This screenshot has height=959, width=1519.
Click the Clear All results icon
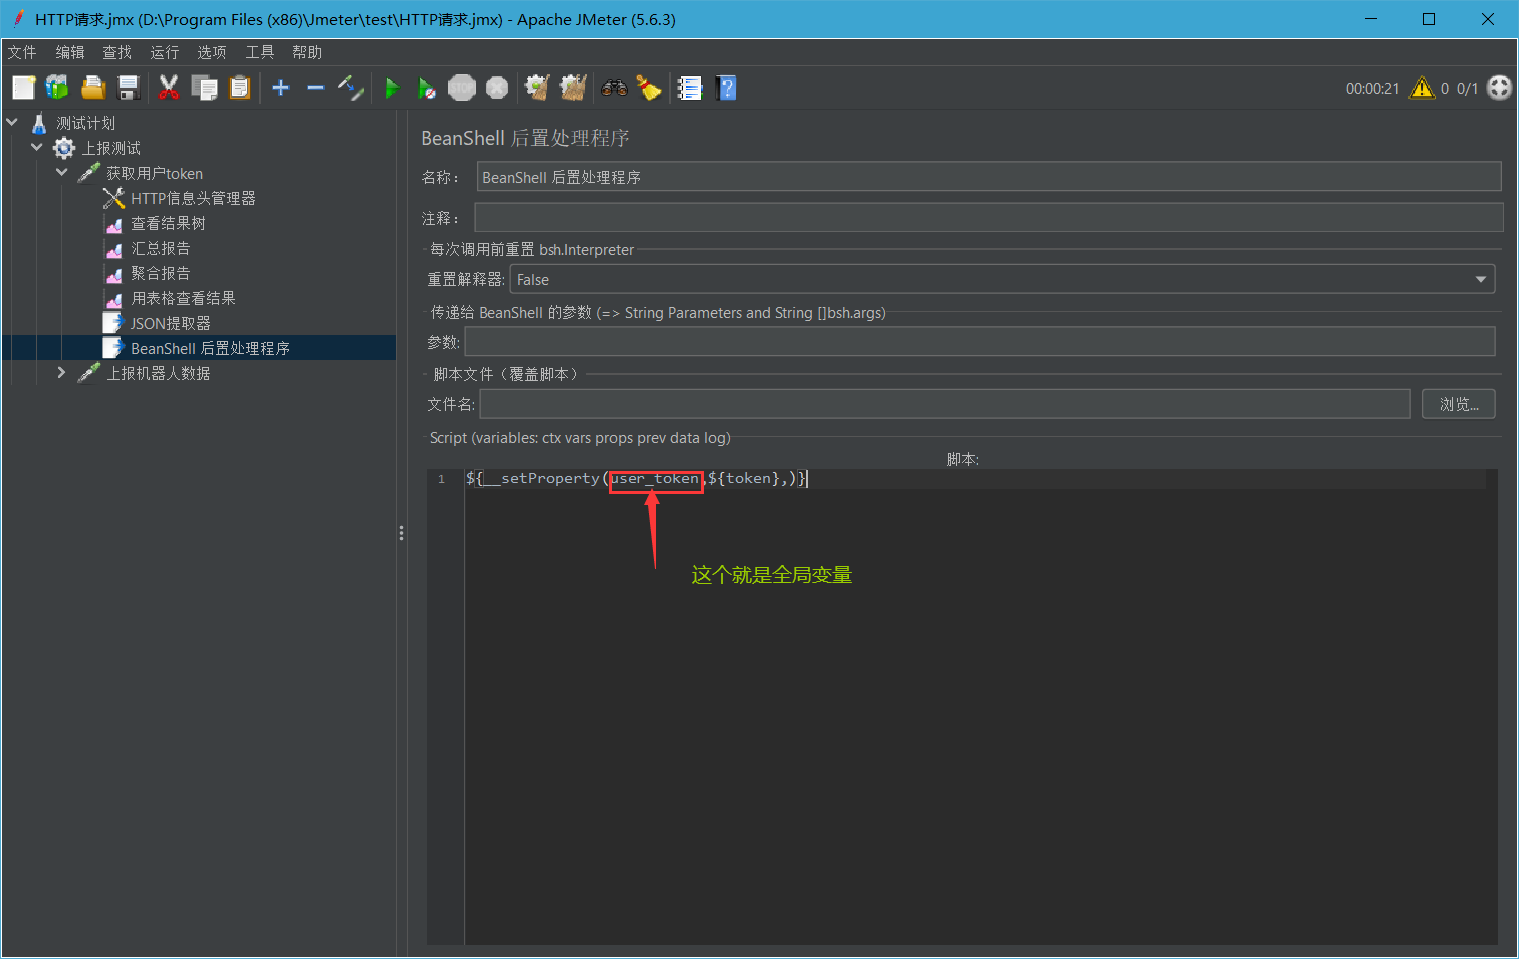coord(573,88)
